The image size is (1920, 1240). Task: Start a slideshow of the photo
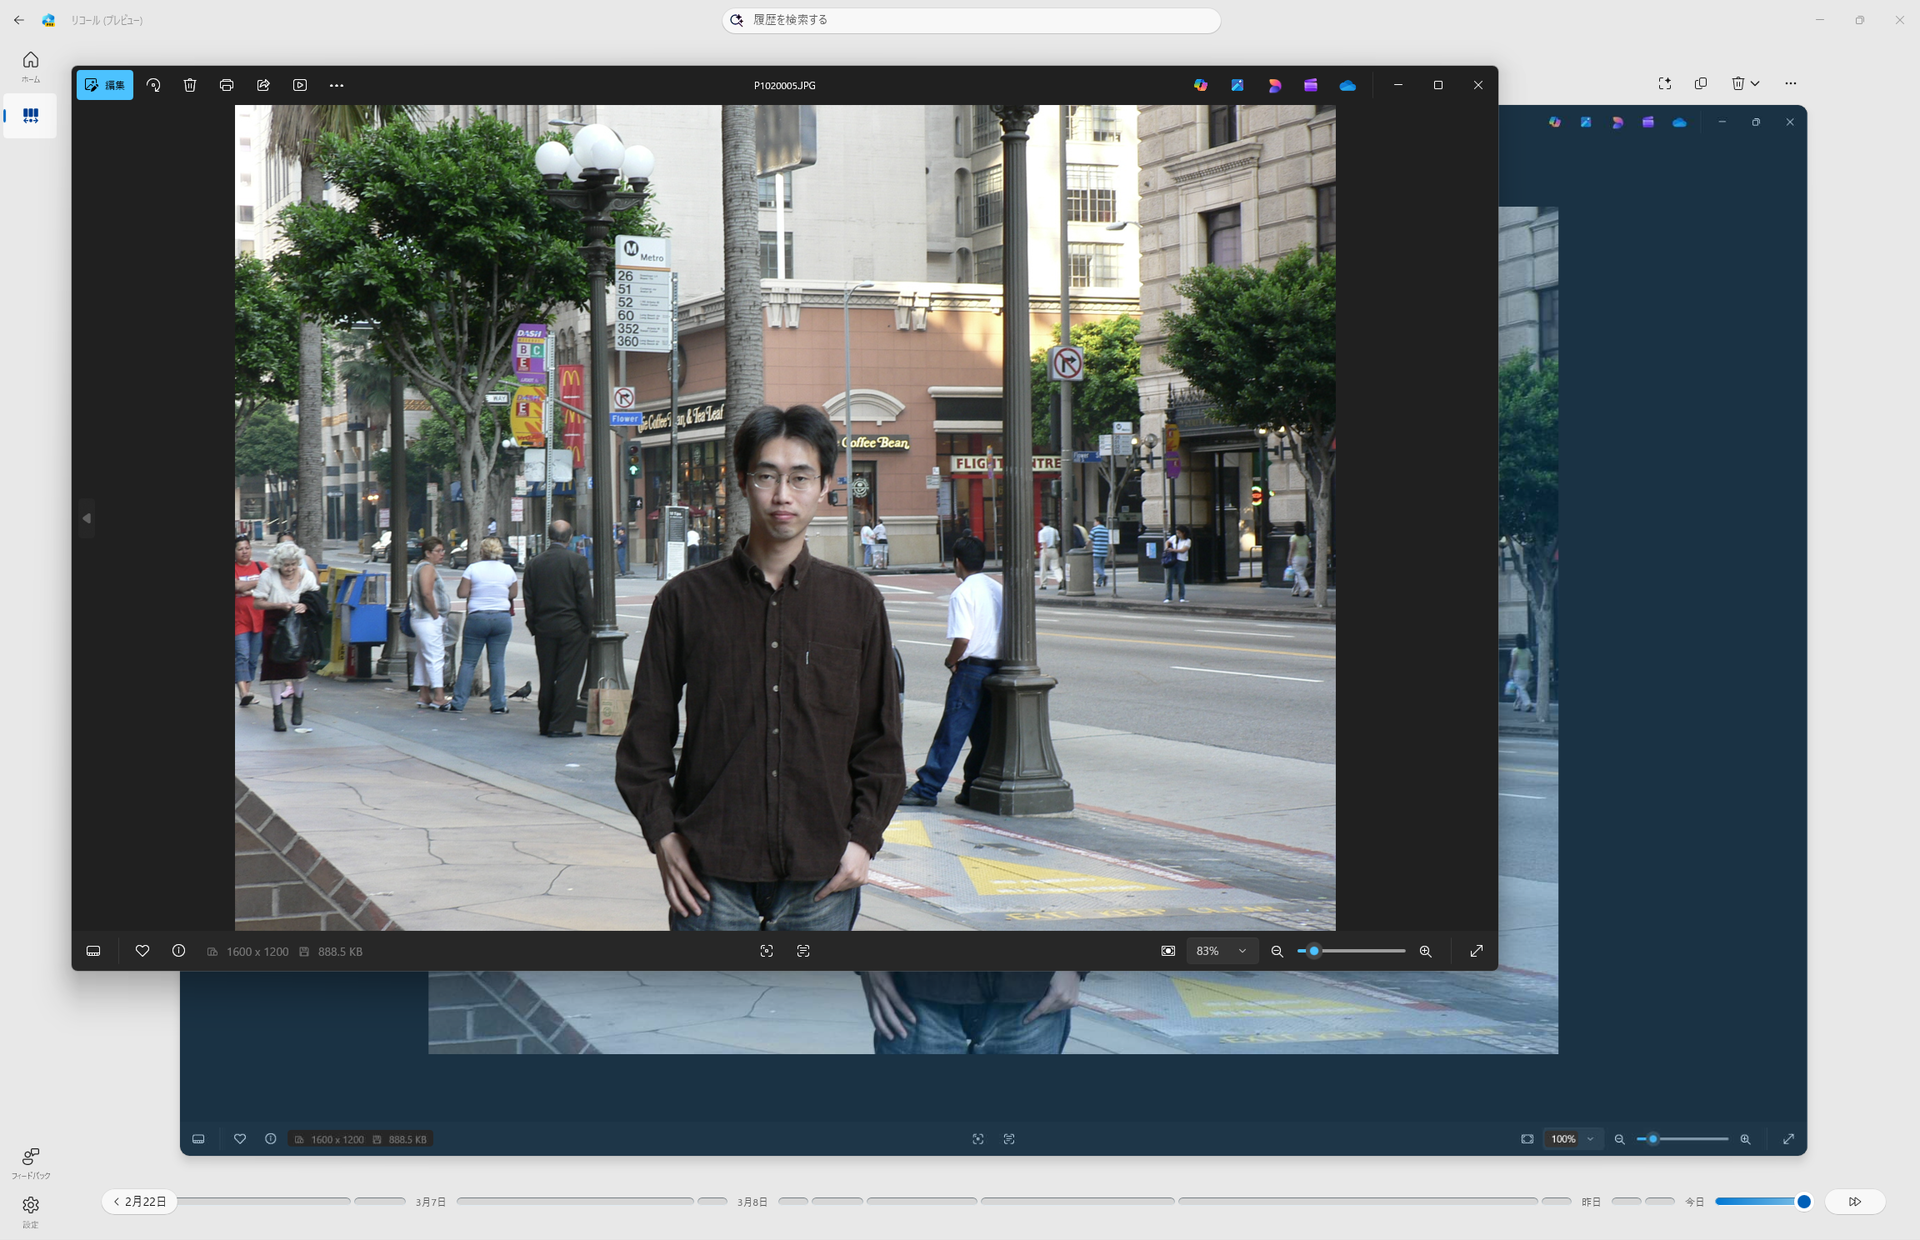[299, 85]
